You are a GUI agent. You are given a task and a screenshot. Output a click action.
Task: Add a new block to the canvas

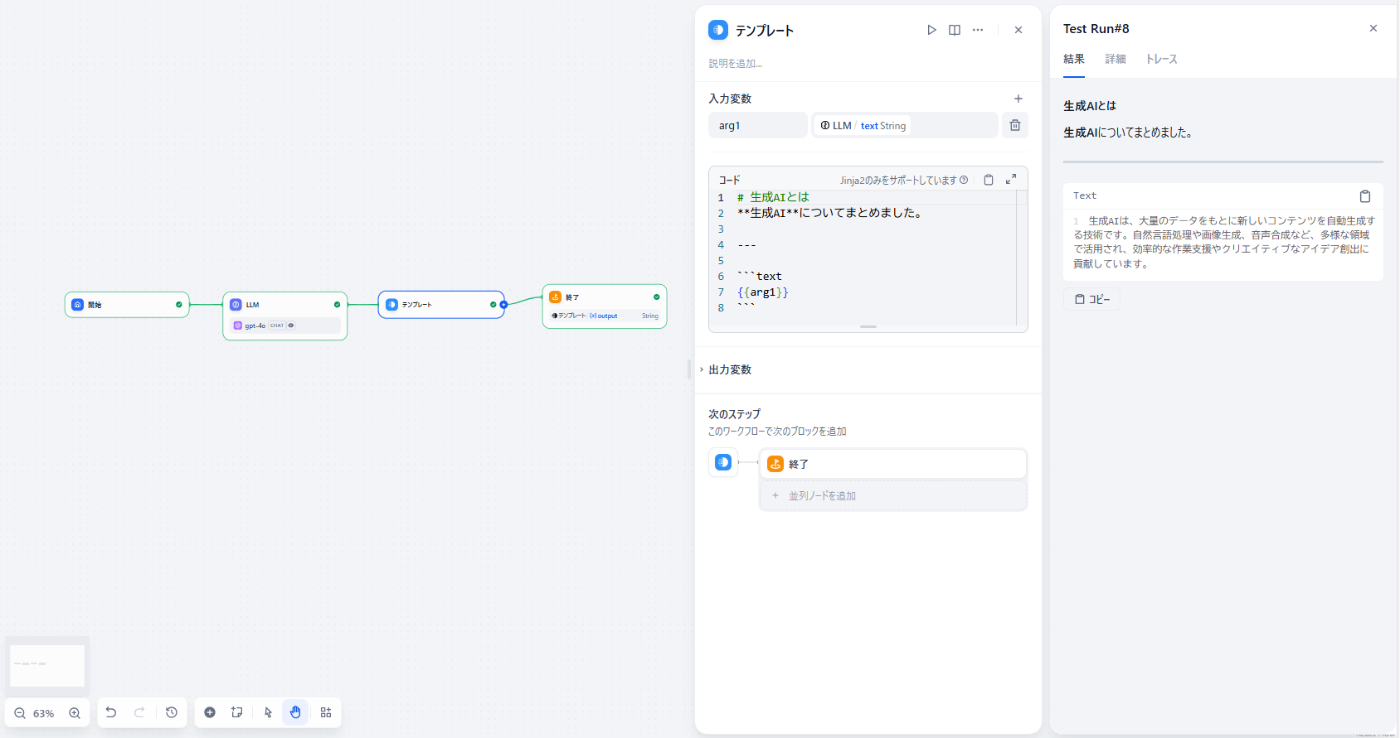210,712
